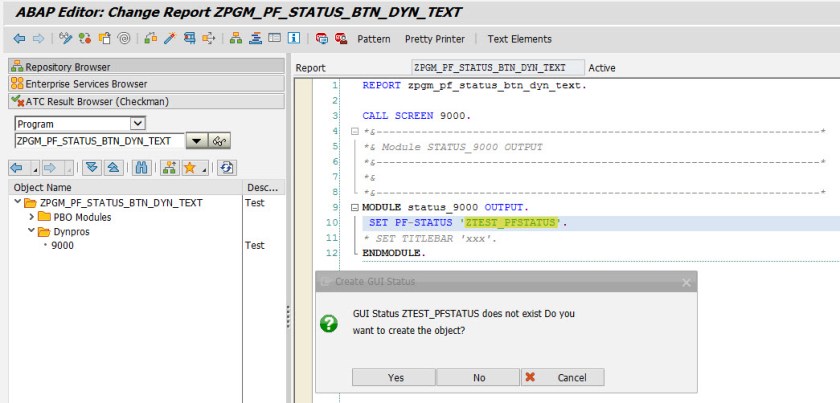This screenshot has width=840, height=403.
Task: Collapse the ZPGM_PF_STATUS_BTN_DYN_TEXT tree node
Action: coord(18,202)
